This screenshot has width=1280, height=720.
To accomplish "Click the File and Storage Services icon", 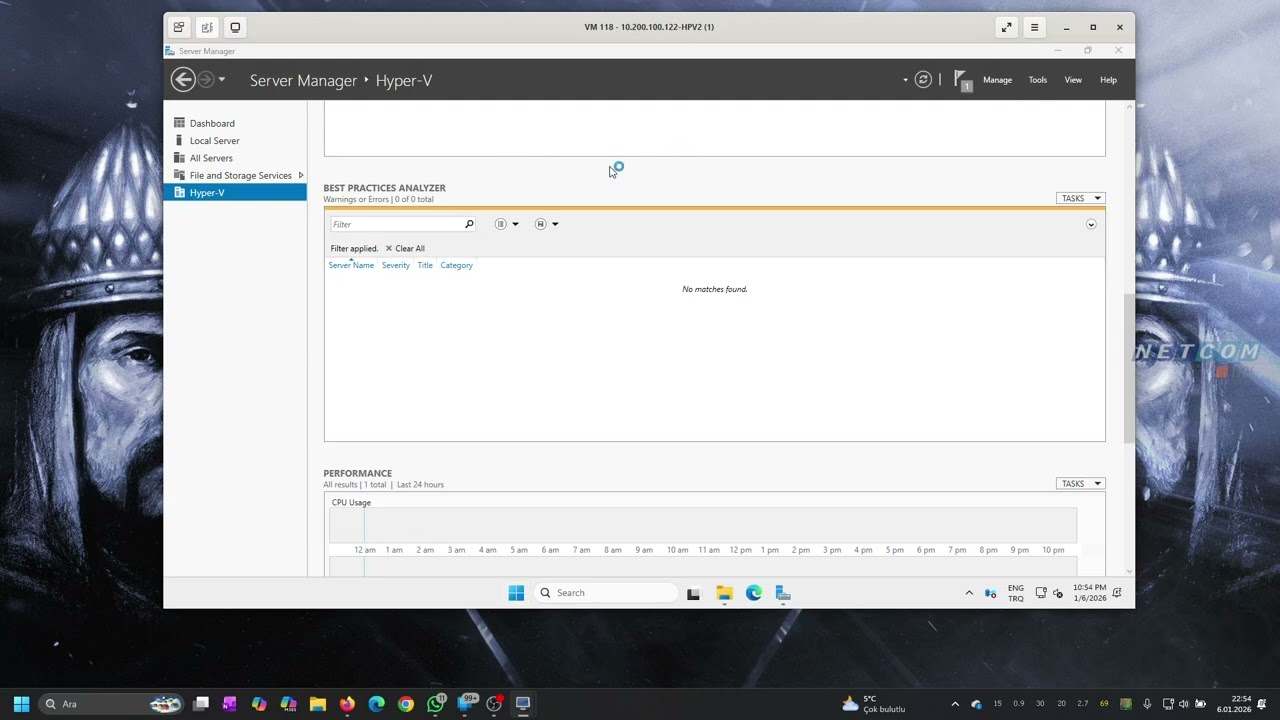I will pos(180,175).
